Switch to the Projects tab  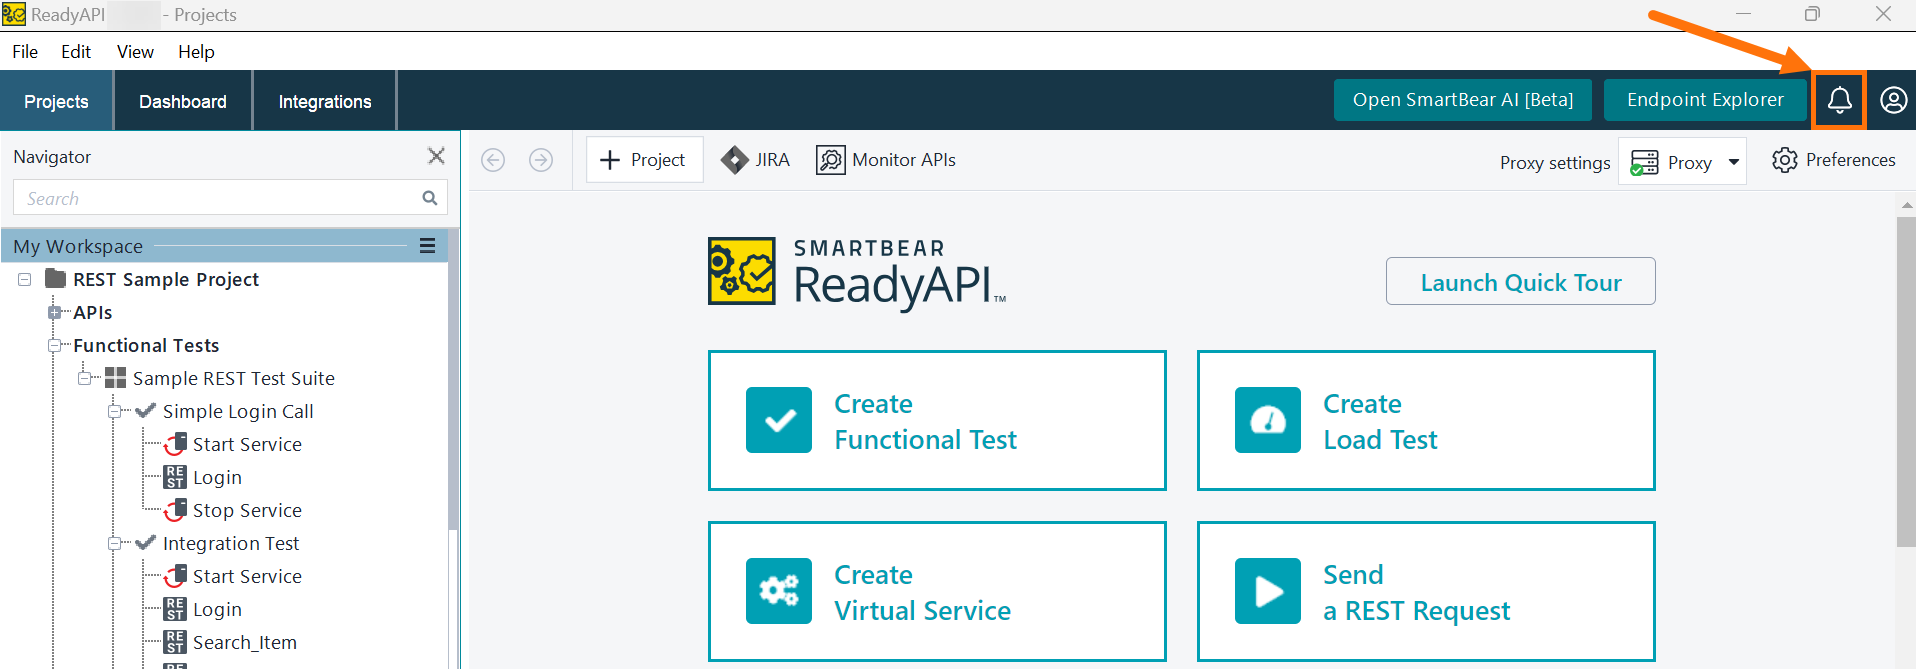tap(56, 101)
